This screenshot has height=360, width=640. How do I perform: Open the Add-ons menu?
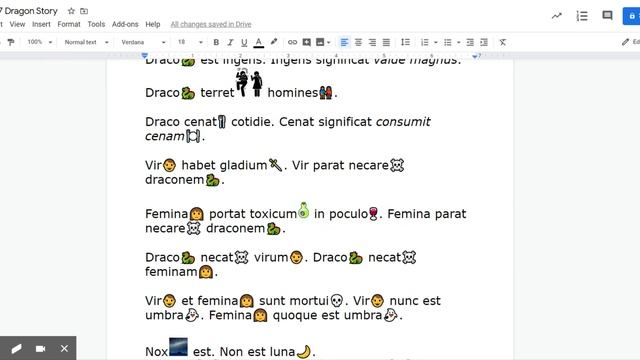point(125,24)
